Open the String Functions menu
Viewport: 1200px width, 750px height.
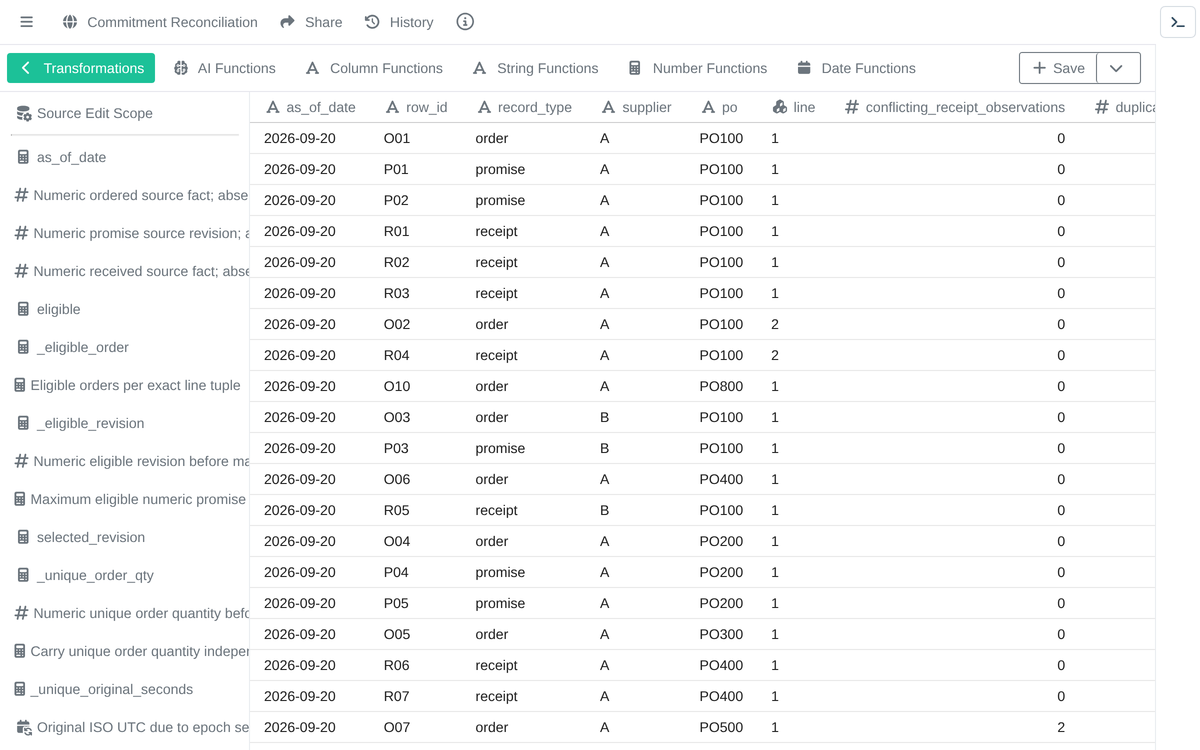tap(535, 68)
